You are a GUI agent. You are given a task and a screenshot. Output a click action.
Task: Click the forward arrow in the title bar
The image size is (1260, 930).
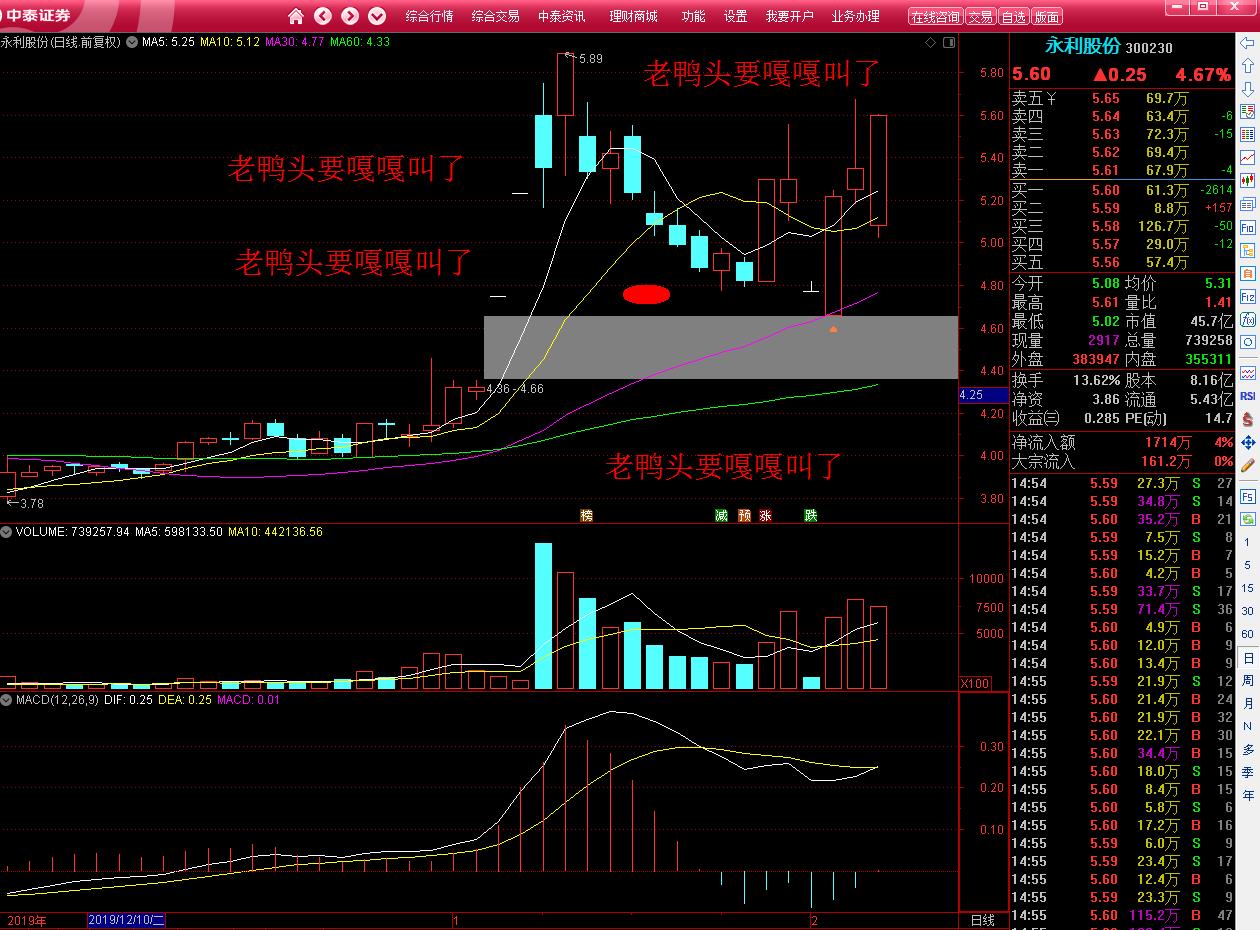coord(350,16)
